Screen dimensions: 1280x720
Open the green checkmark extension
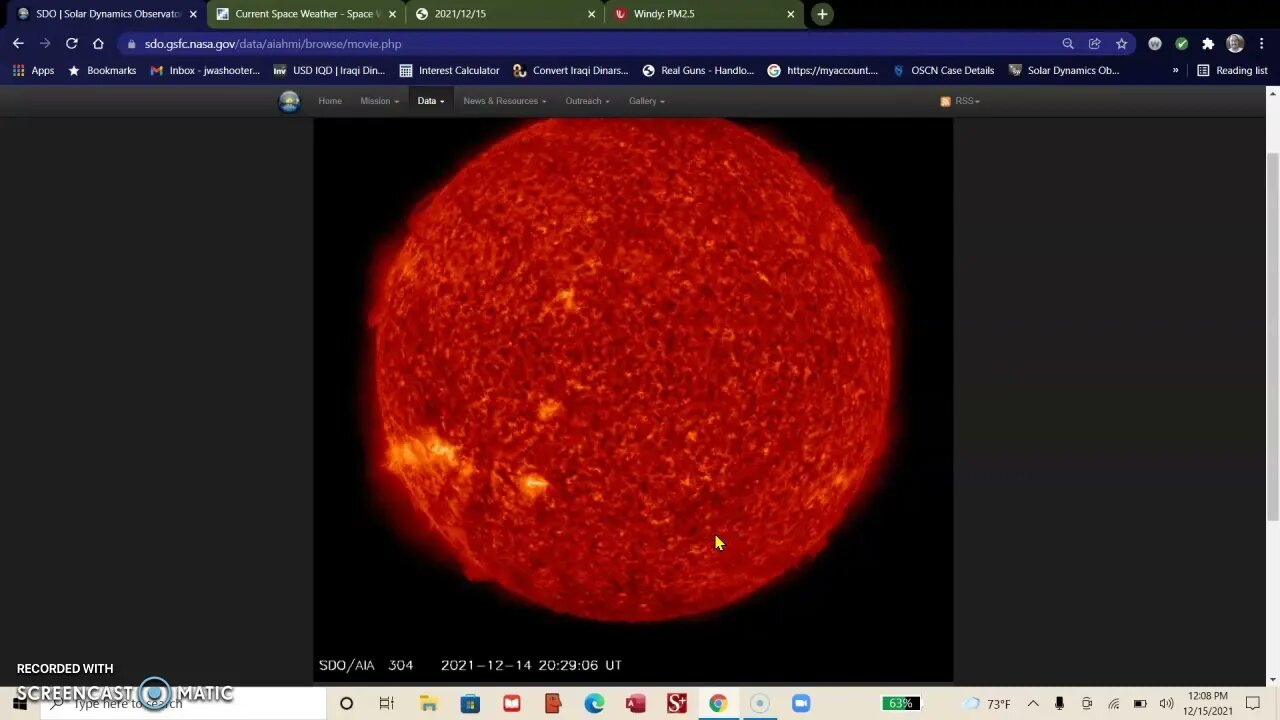pyautogui.click(x=1182, y=44)
